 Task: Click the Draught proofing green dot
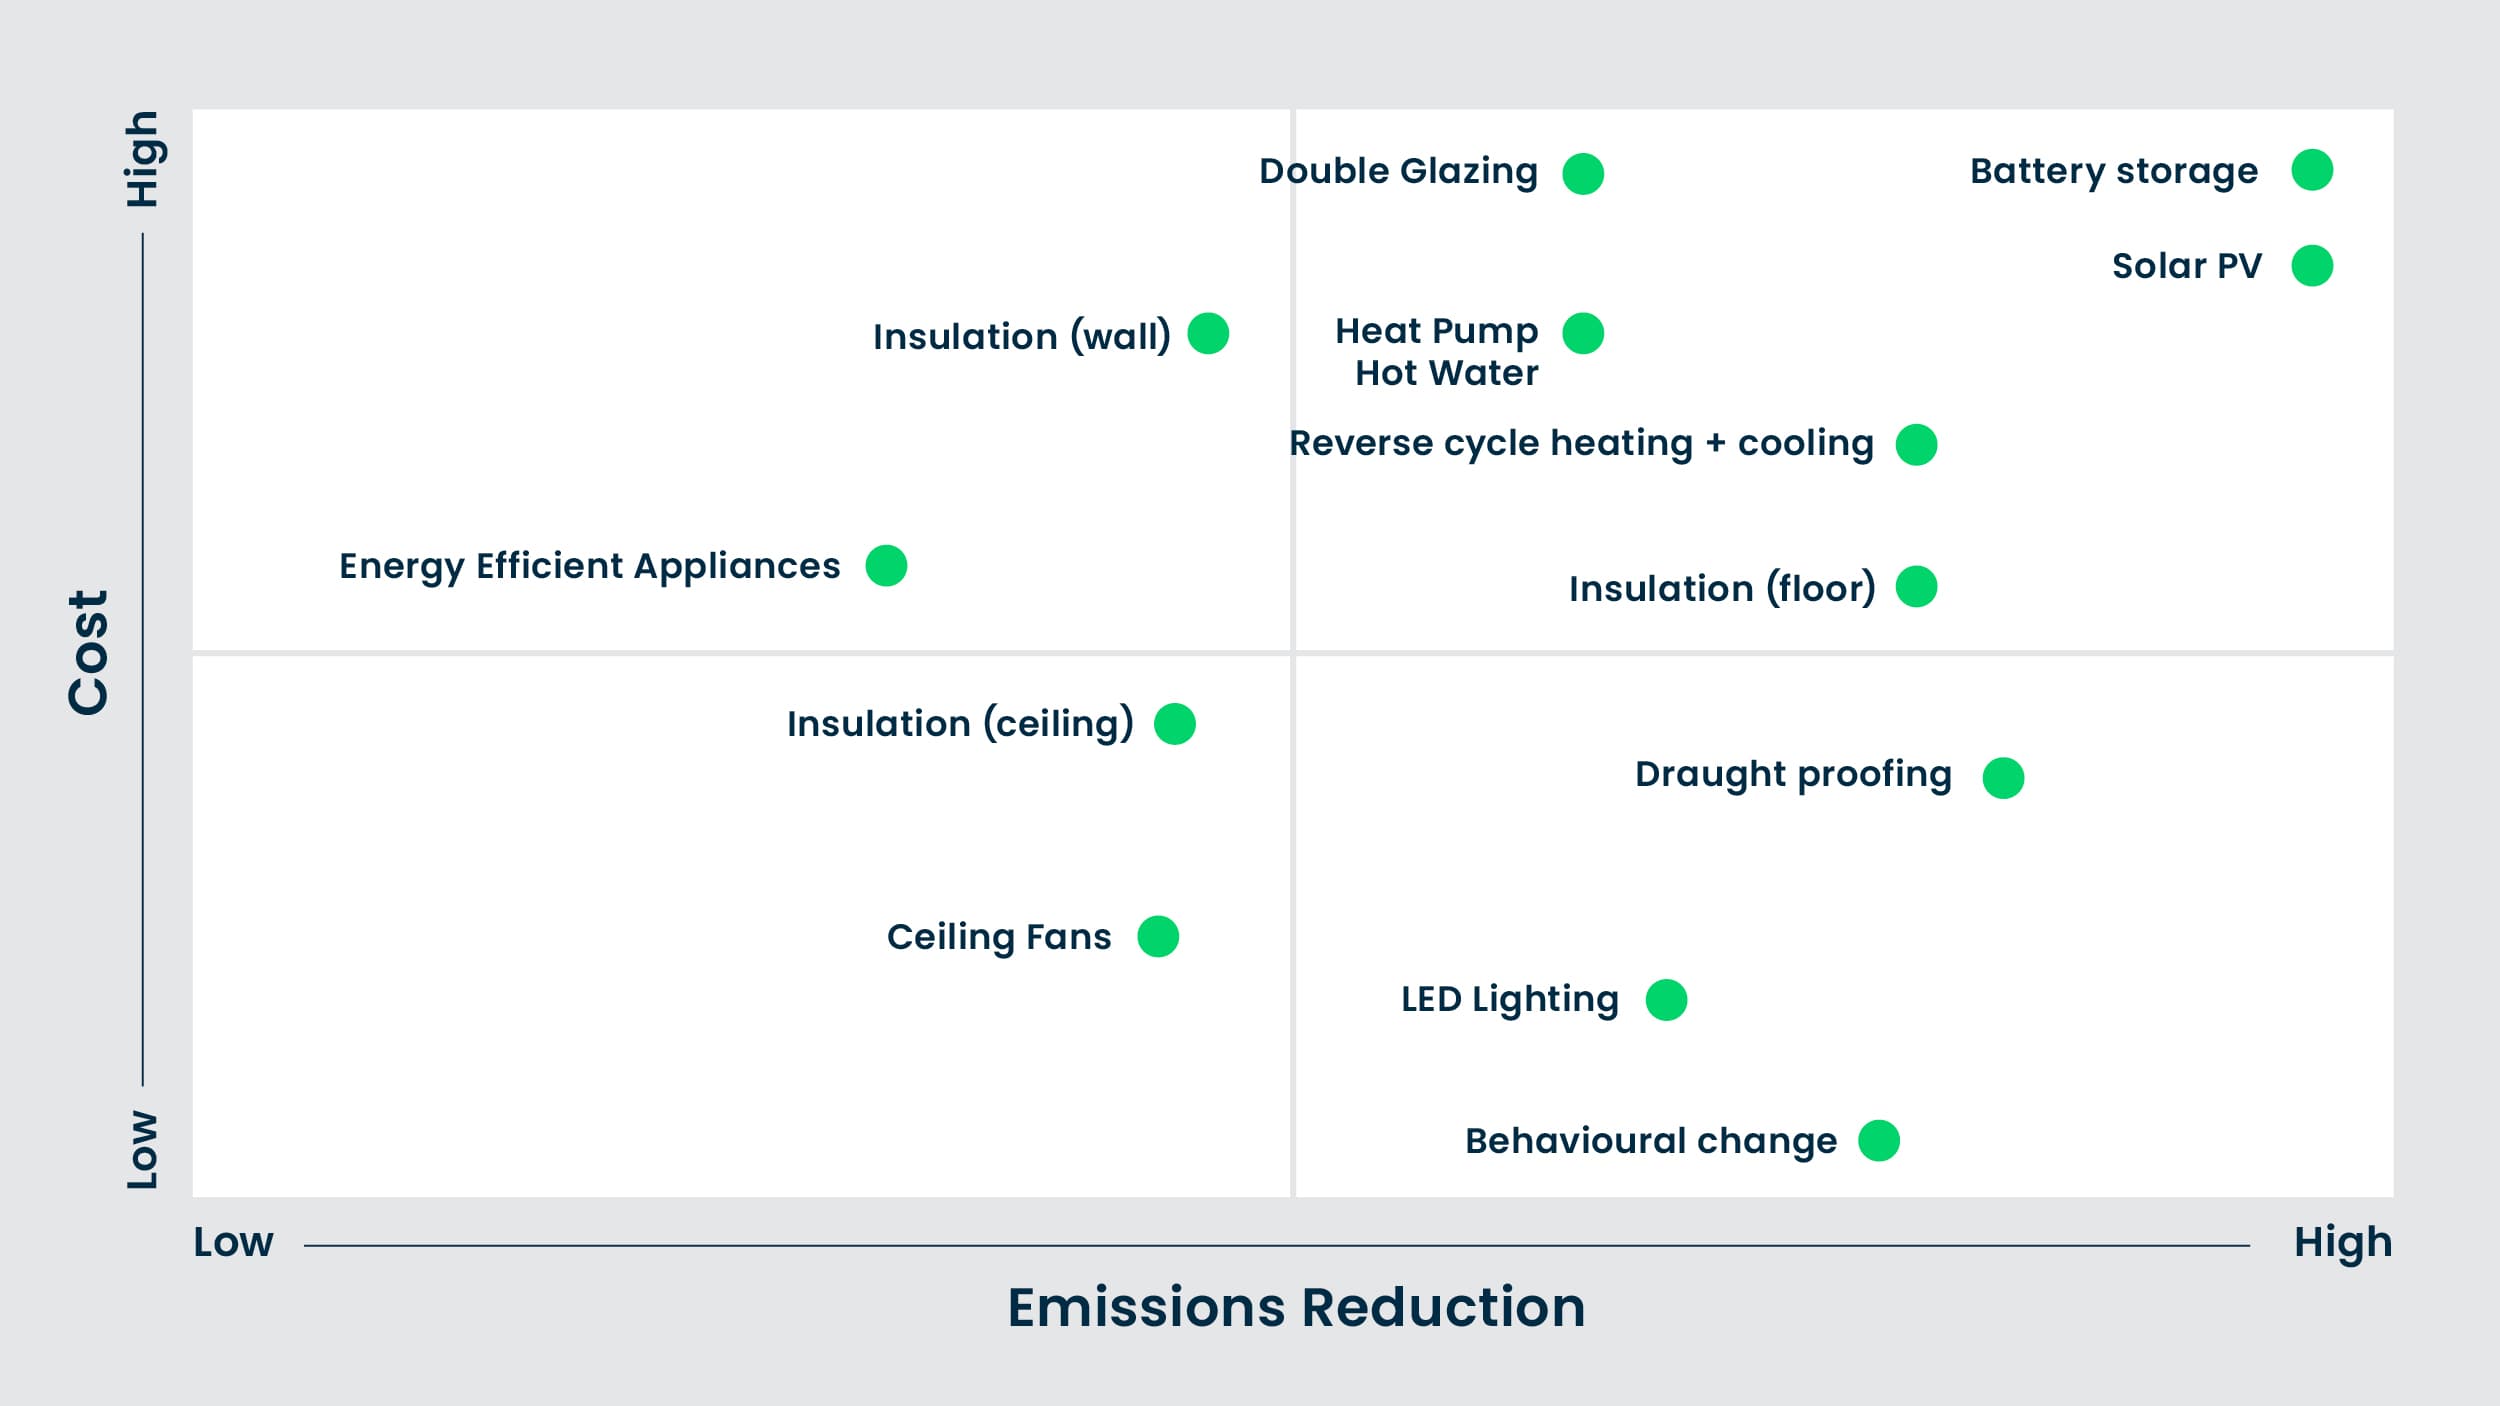pos(2003,778)
